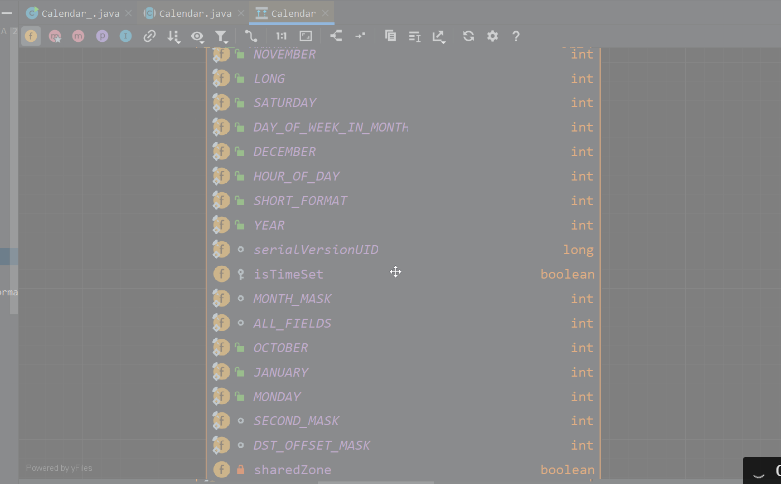Image resolution: width=781 pixels, height=484 pixels.
Task: Set diagram to actual size 1:1
Action: coord(281,36)
